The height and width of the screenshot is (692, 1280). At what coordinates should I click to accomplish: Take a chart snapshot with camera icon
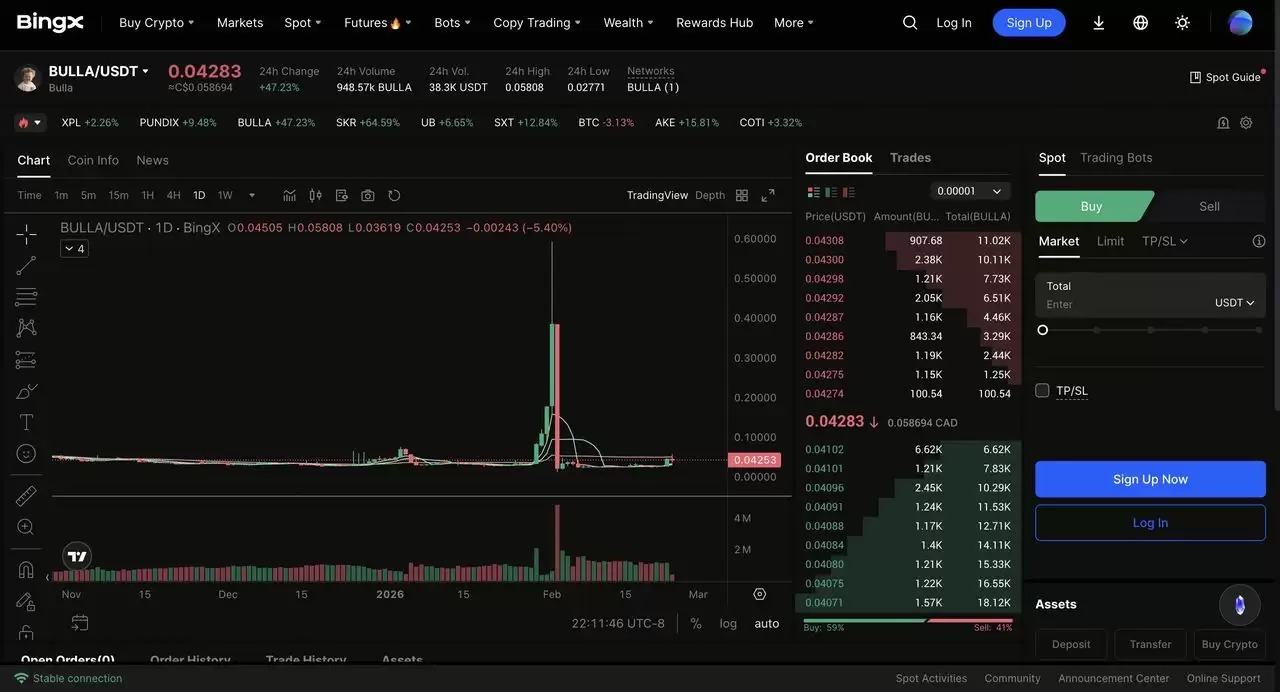point(368,195)
